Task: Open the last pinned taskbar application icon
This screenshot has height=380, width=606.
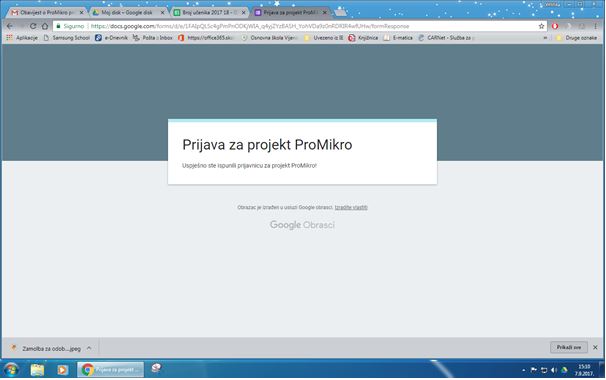Action: click(156, 368)
